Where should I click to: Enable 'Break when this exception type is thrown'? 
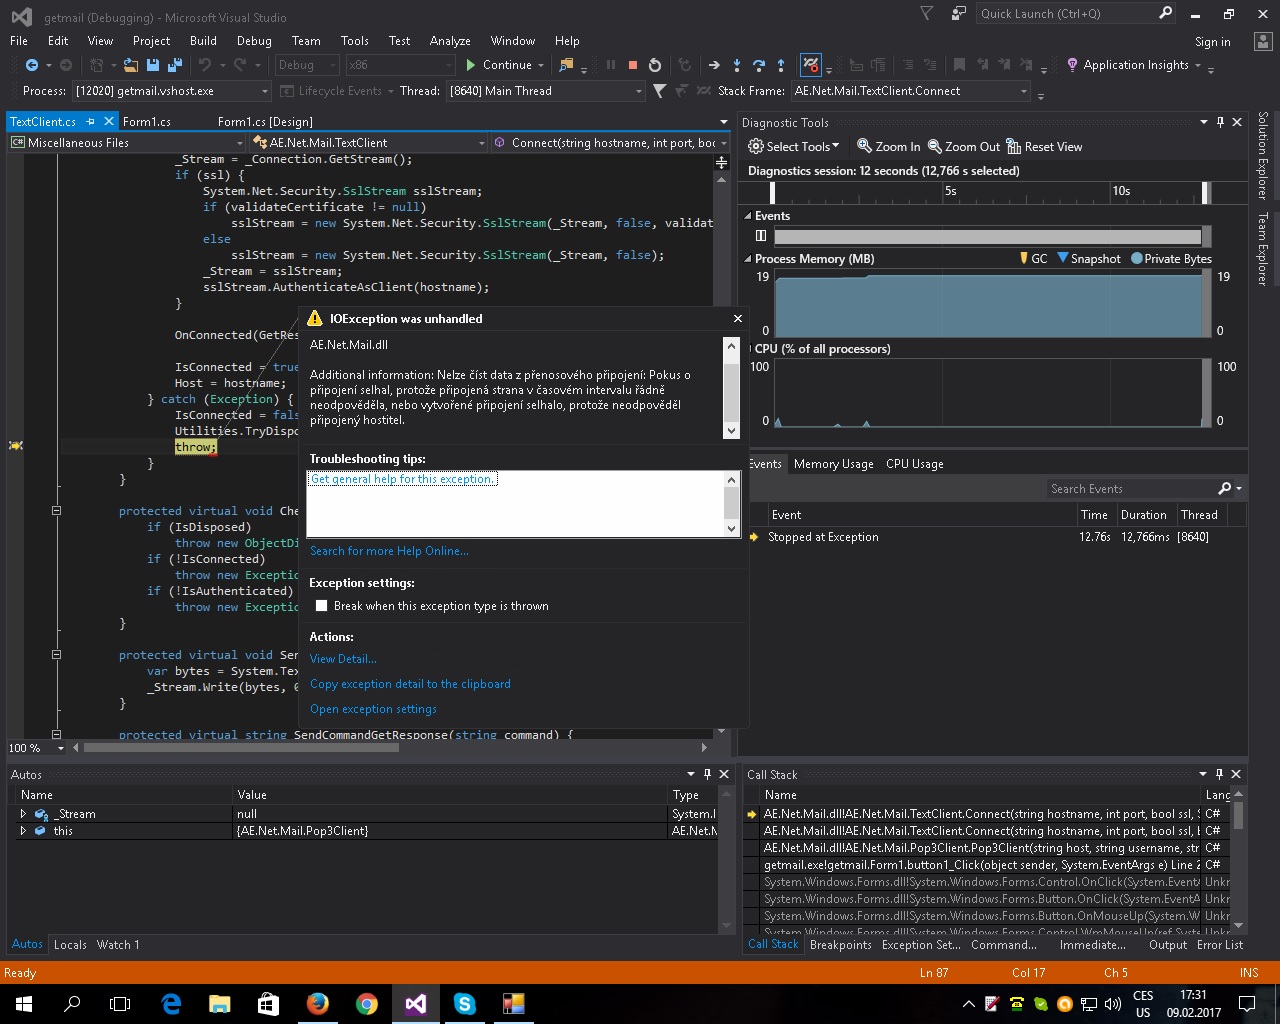tap(322, 606)
